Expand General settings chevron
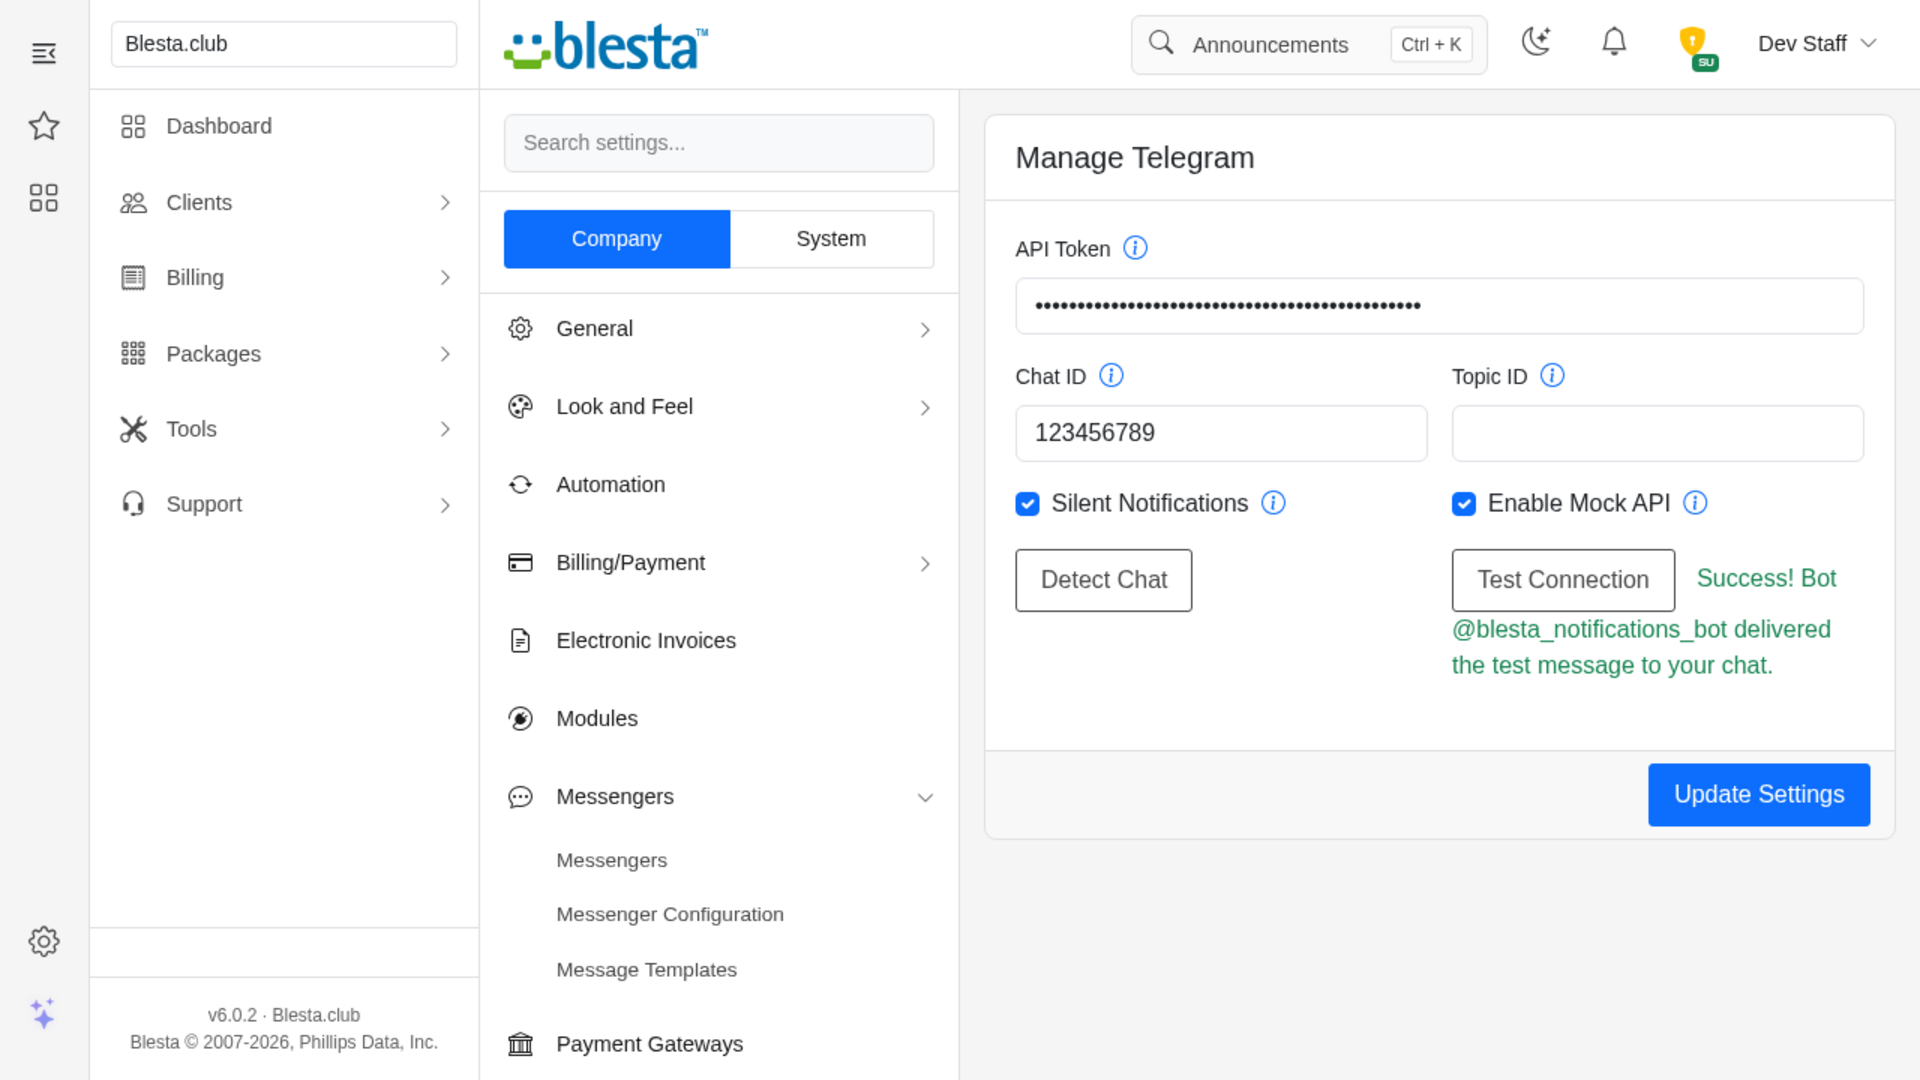Image resolution: width=1920 pixels, height=1080 pixels. [925, 330]
